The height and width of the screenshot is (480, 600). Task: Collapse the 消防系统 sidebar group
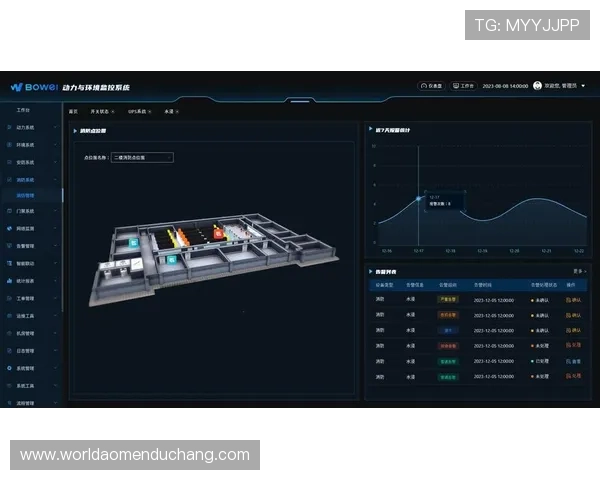(58, 179)
